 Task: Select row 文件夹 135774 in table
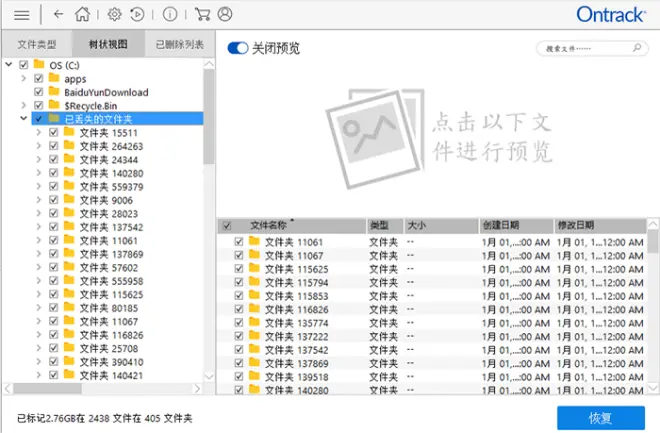(x=431, y=323)
